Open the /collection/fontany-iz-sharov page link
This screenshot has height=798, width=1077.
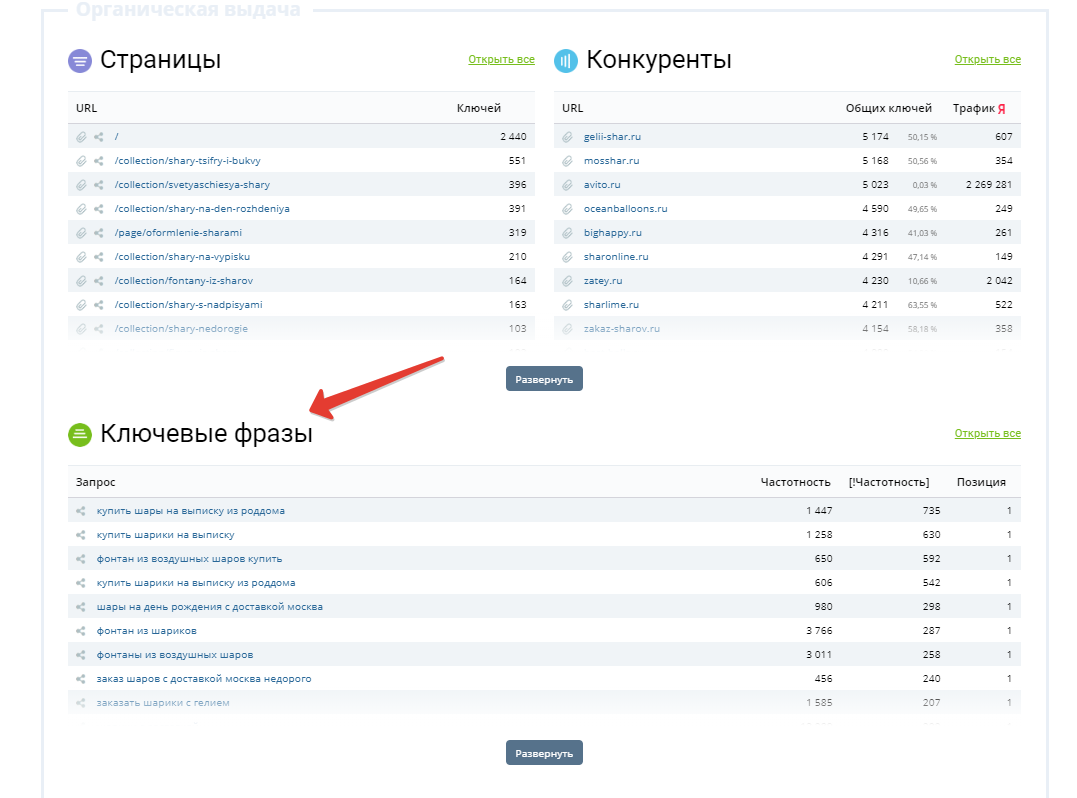tap(183, 281)
